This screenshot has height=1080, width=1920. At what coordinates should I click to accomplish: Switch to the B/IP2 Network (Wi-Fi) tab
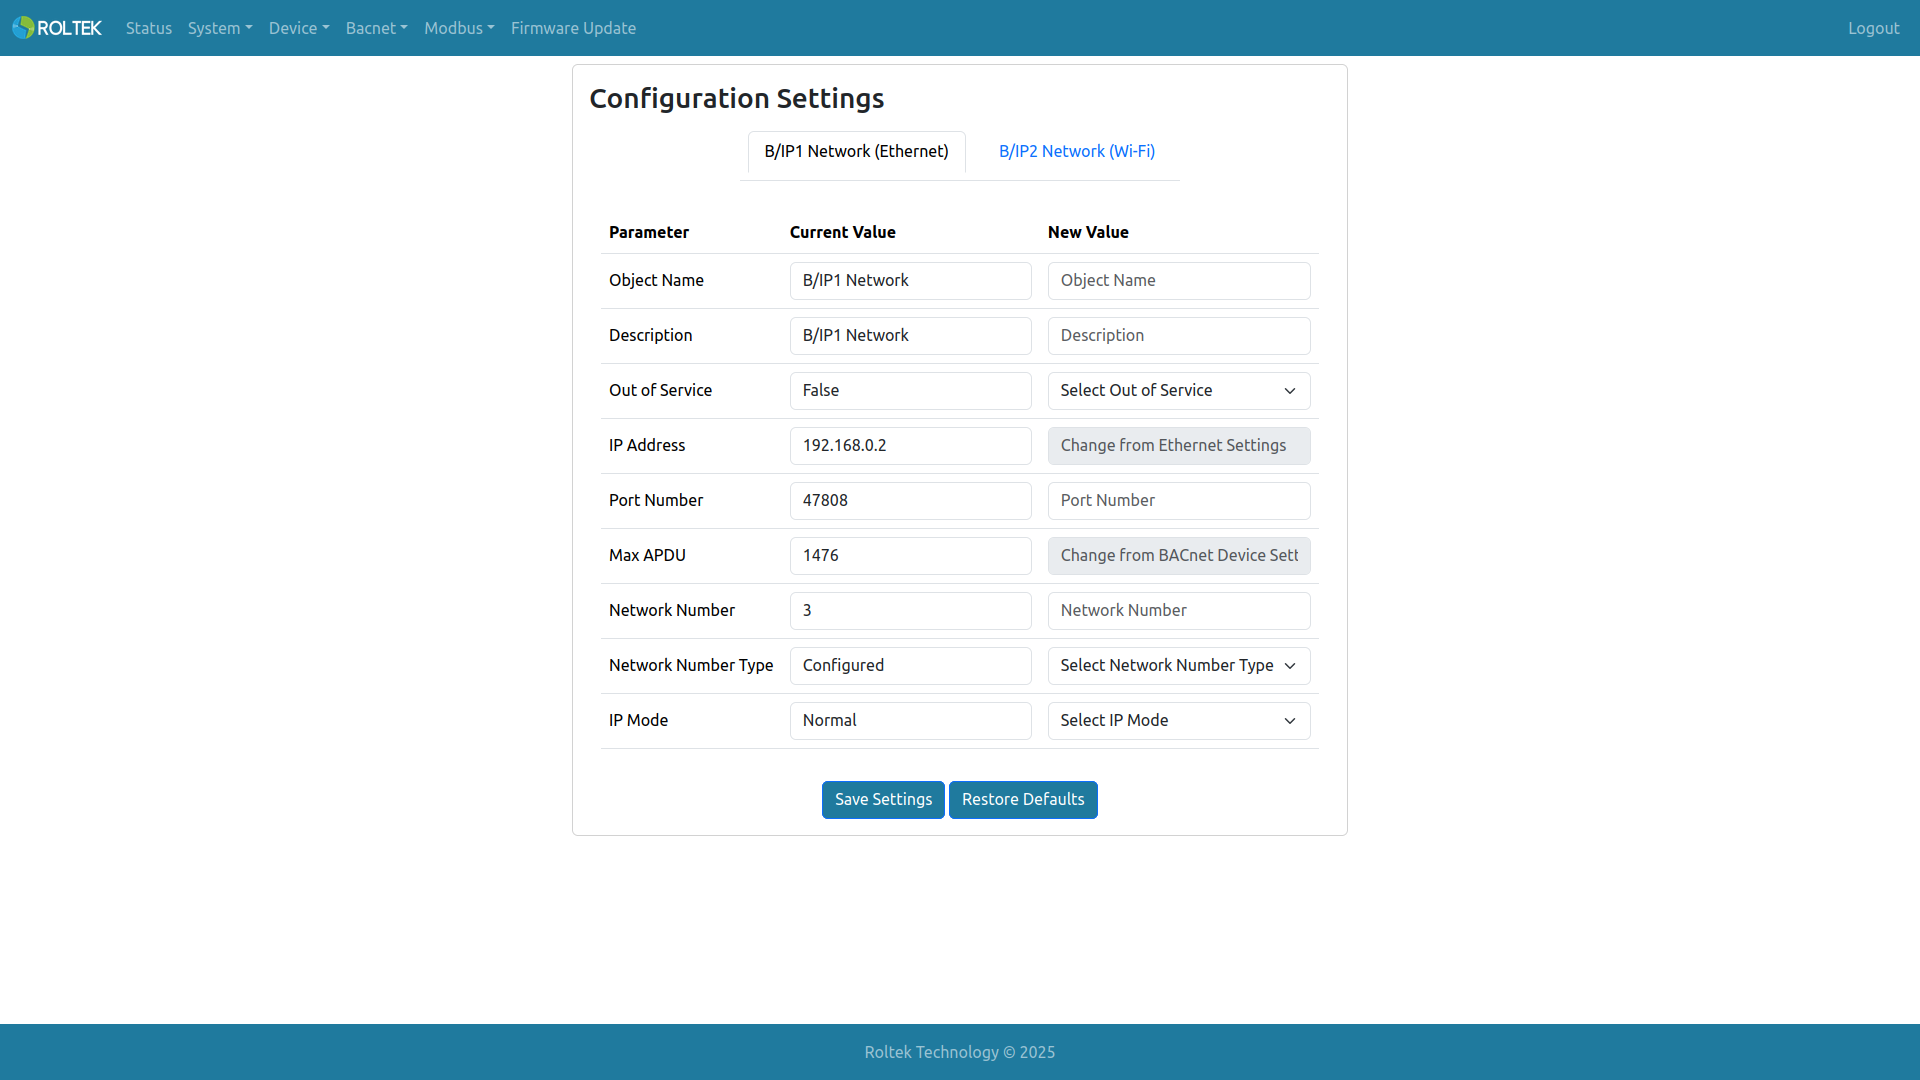1077,151
